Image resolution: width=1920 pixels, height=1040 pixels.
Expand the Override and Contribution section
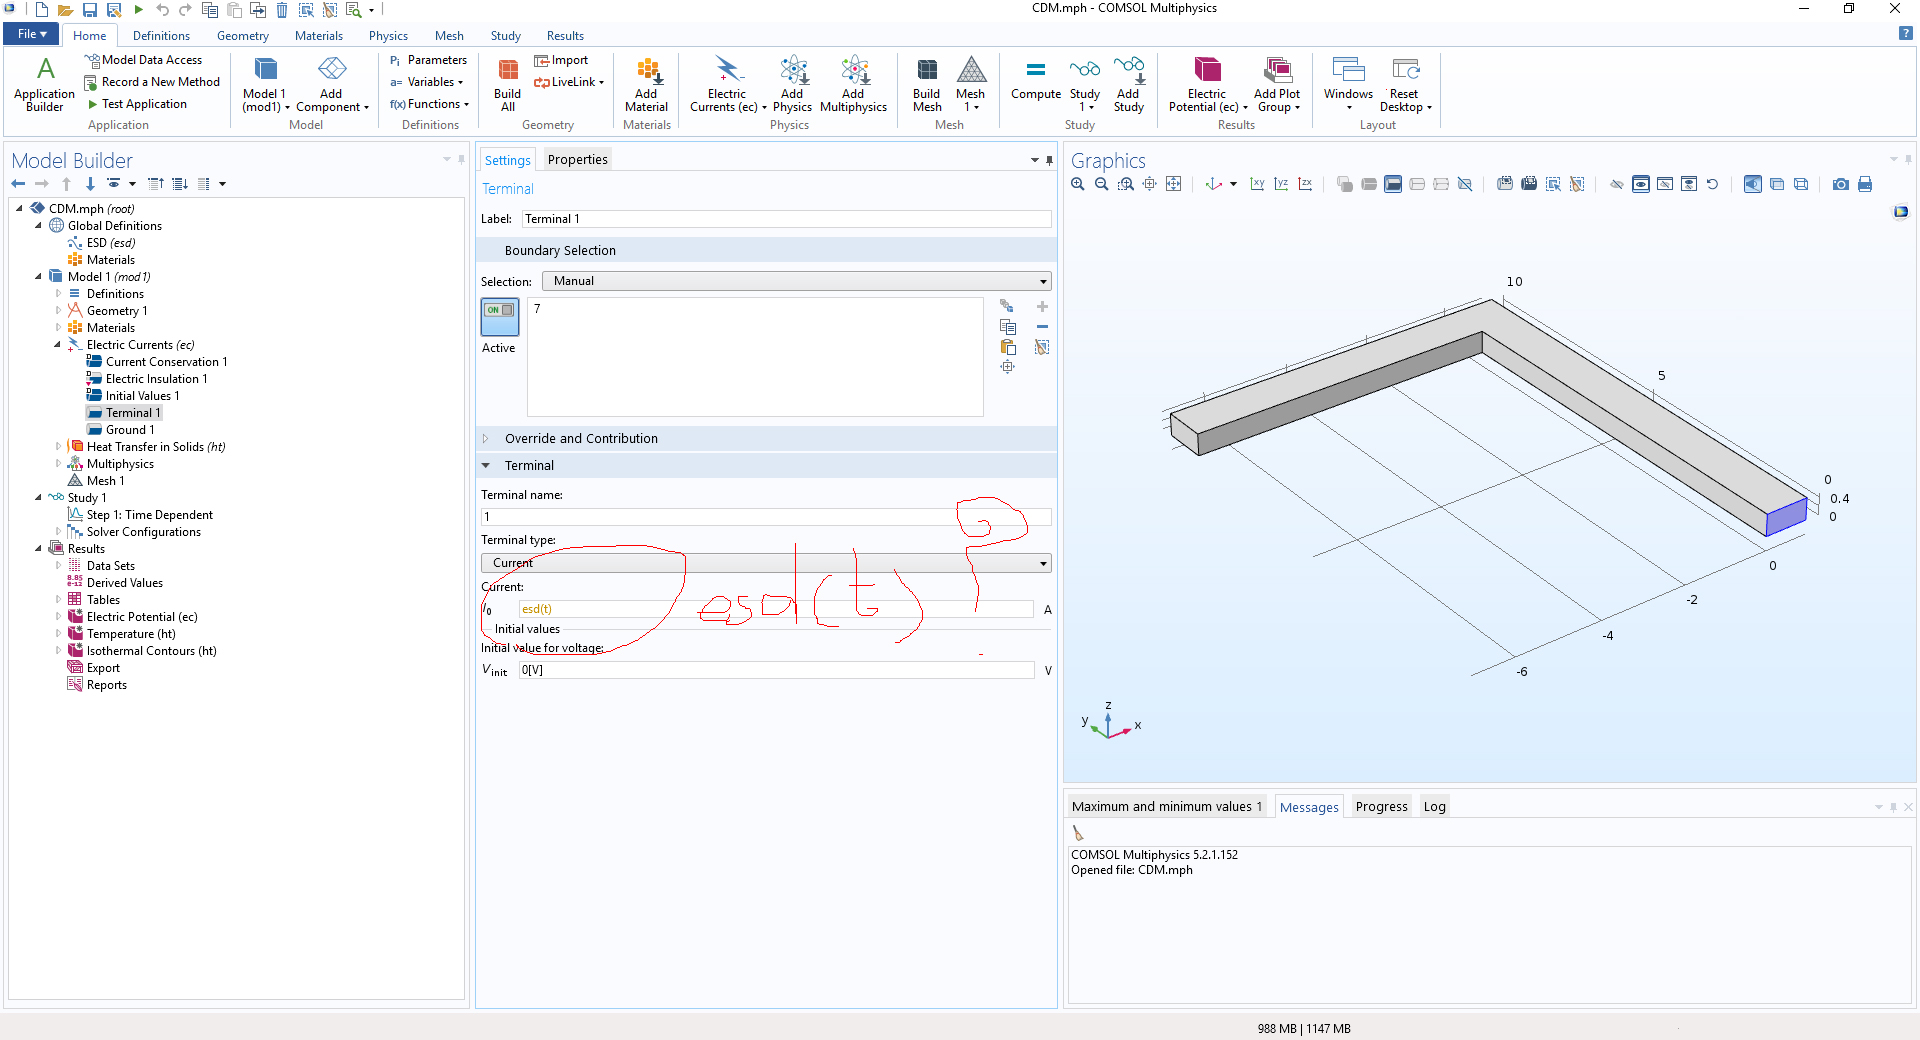point(580,439)
